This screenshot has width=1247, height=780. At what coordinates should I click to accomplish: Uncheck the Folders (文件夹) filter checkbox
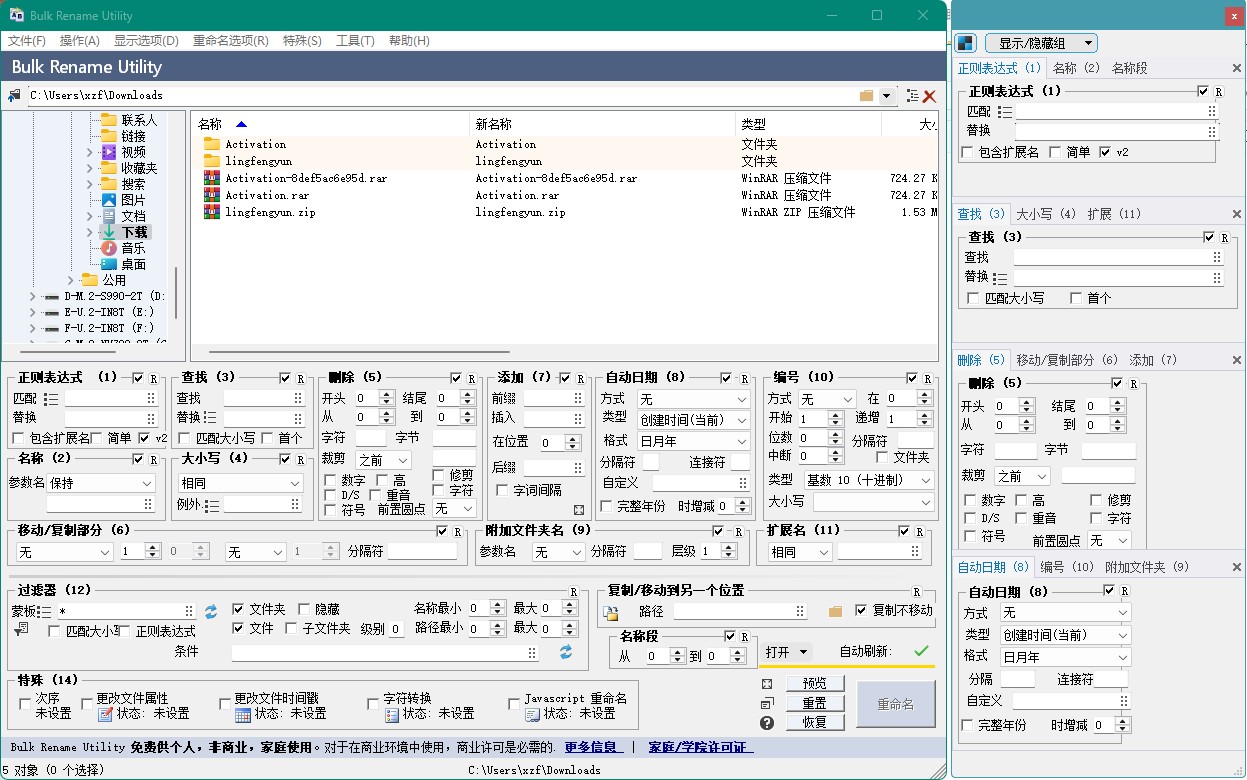pyautogui.click(x=238, y=609)
